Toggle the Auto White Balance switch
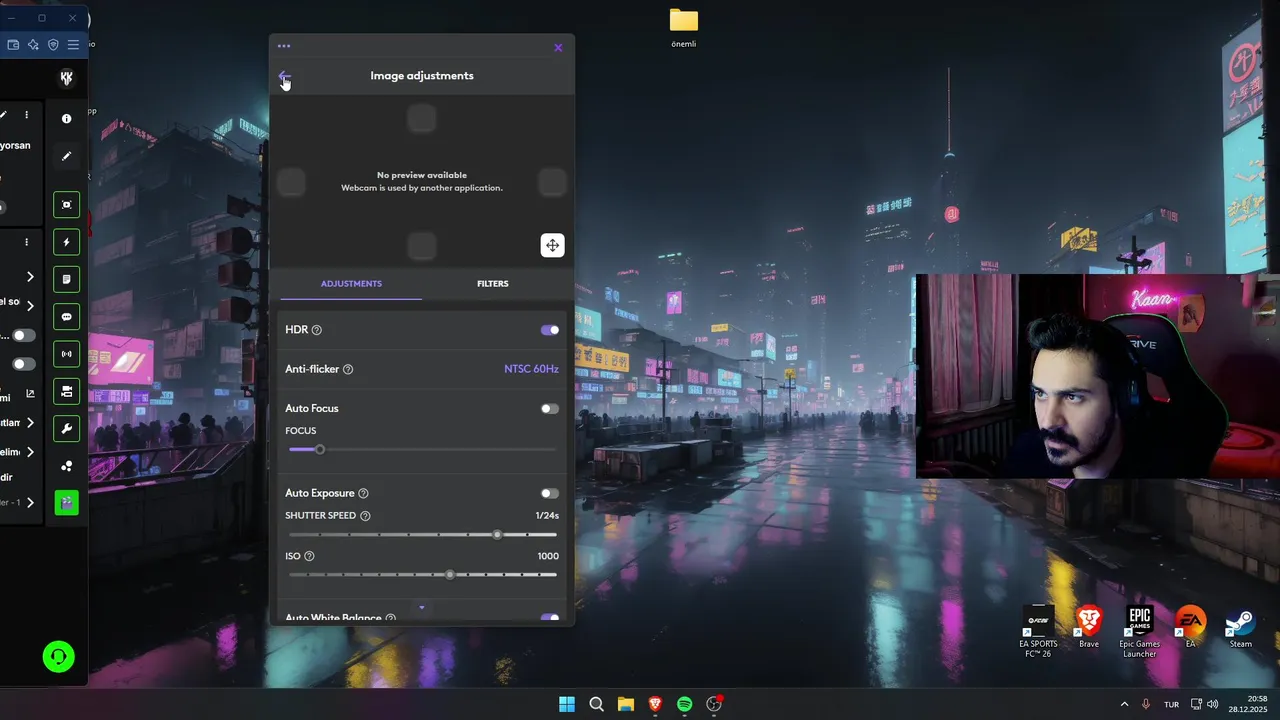The height and width of the screenshot is (720, 1280). tap(550, 618)
